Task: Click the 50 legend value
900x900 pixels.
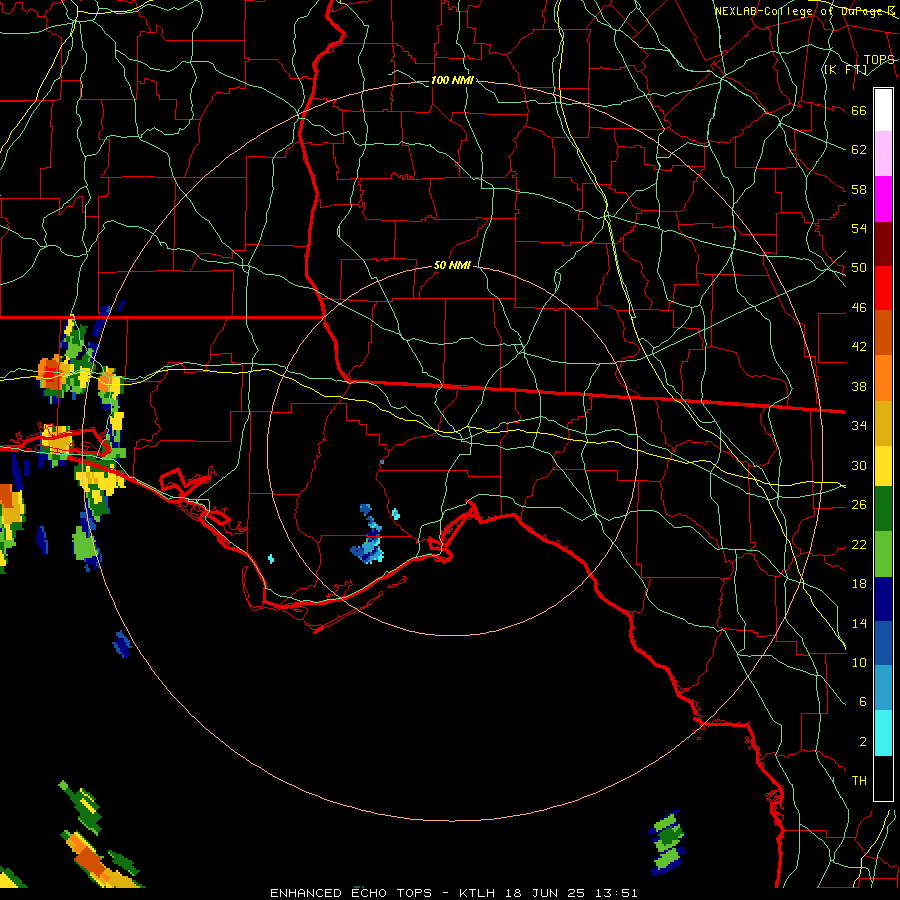Action: coord(859,268)
